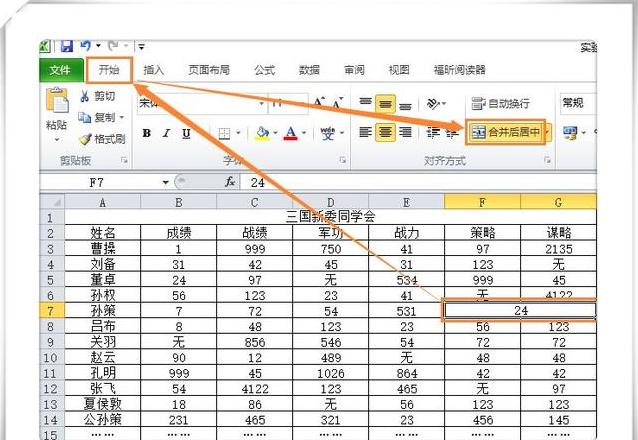Click the accounting number format icon
Image resolution: width=638 pixels, height=440 pixels.
570,133
